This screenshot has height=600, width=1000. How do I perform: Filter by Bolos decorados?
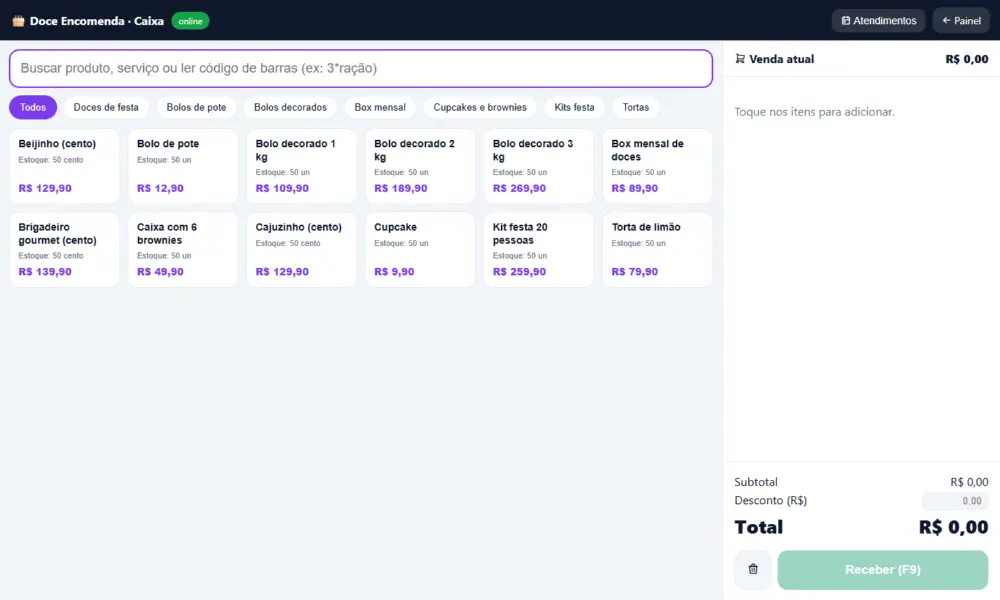[290, 107]
